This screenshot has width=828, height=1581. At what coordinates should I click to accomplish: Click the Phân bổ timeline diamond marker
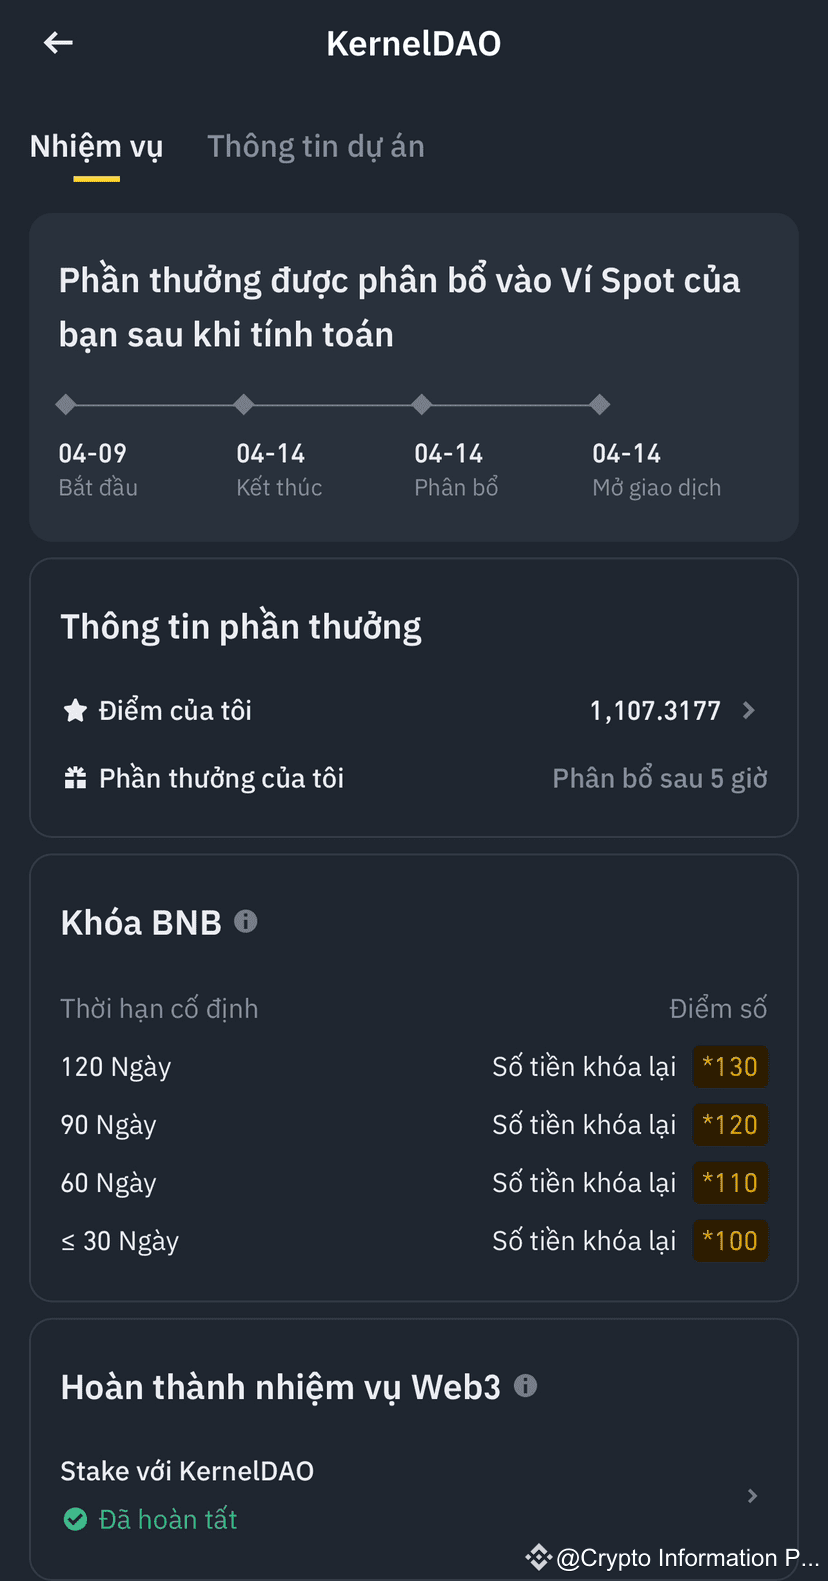422,404
